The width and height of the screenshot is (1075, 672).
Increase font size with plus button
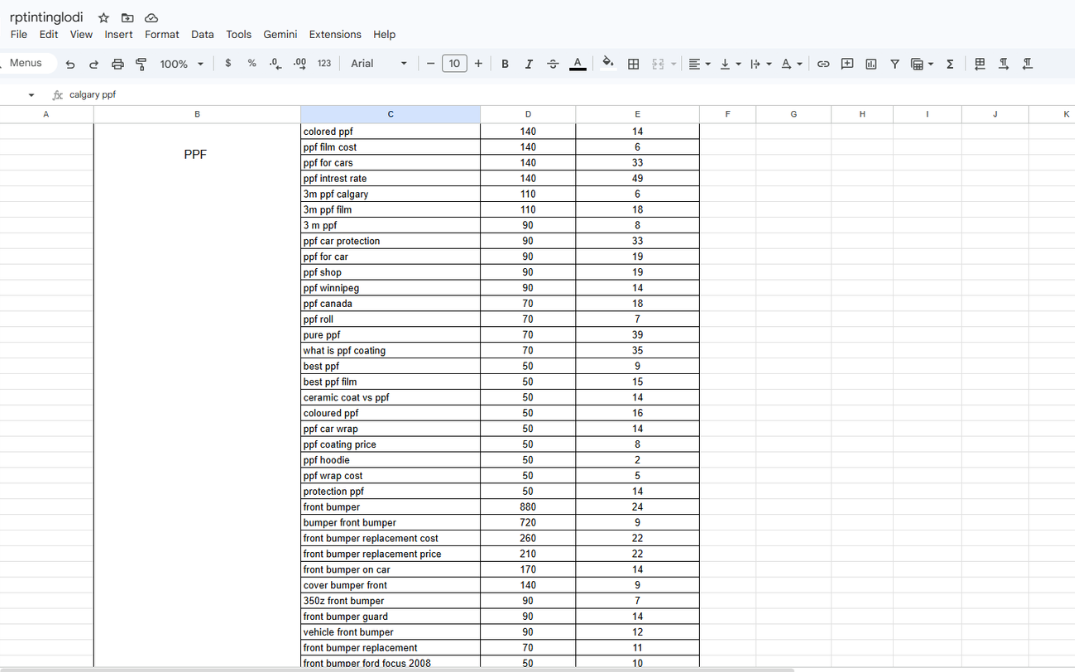click(478, 64)
